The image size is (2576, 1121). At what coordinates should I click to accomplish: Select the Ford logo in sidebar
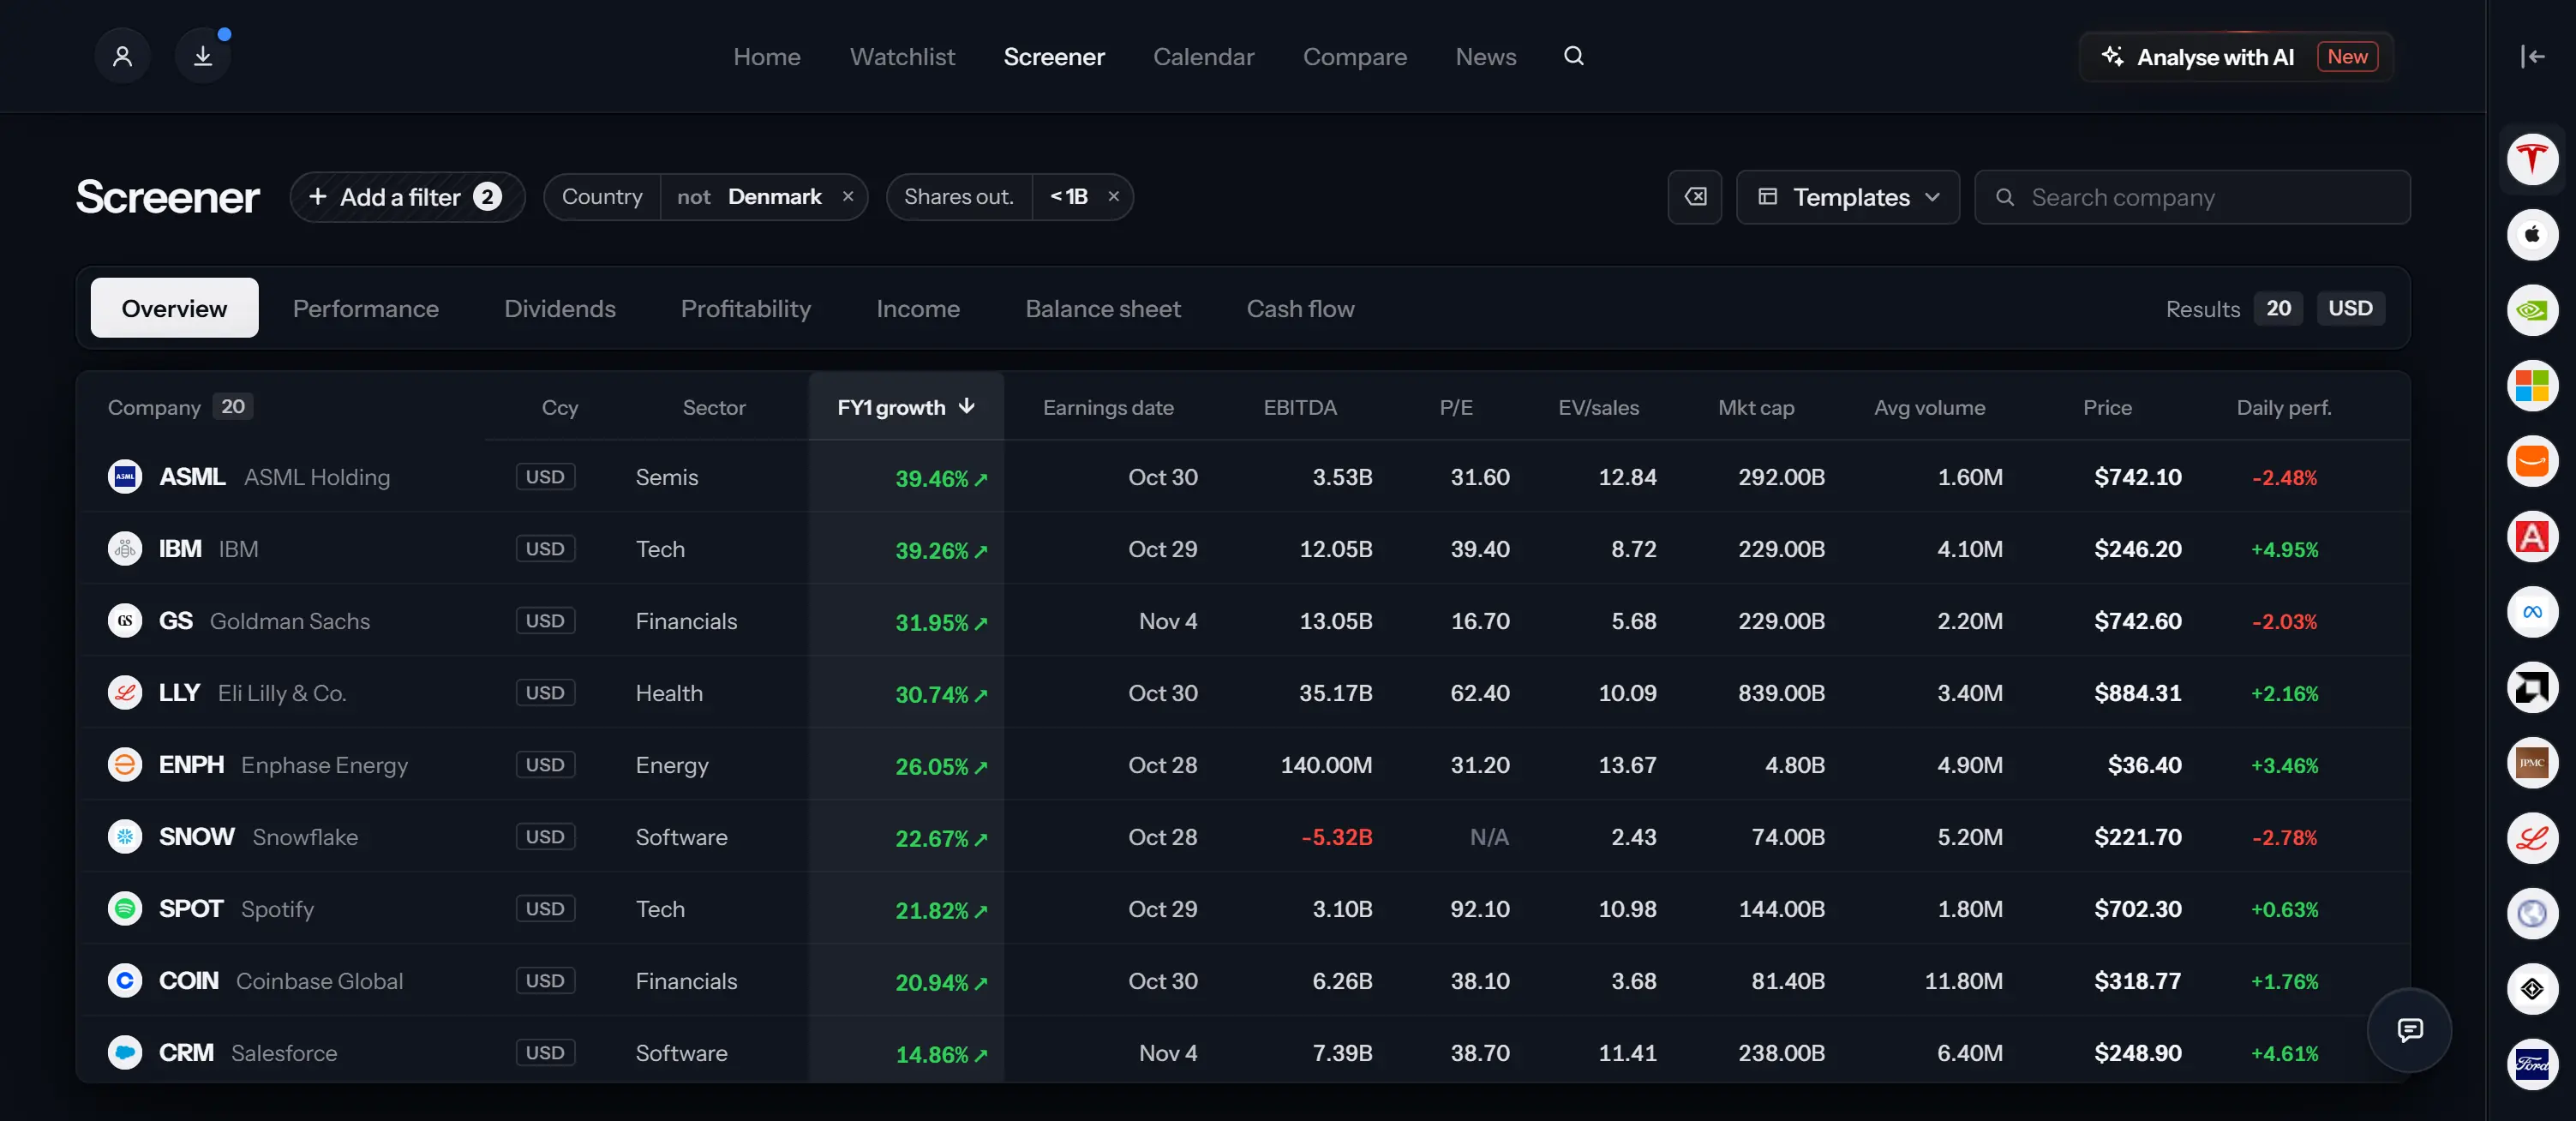pos(2532,1064)
